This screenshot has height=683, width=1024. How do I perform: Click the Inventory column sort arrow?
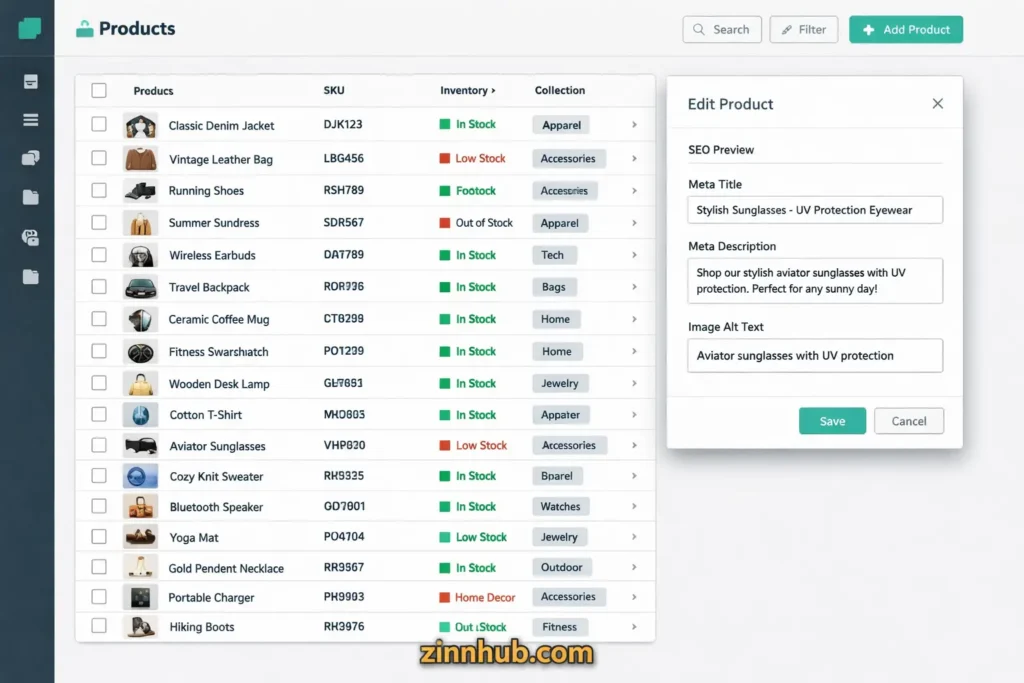point(495,89)
